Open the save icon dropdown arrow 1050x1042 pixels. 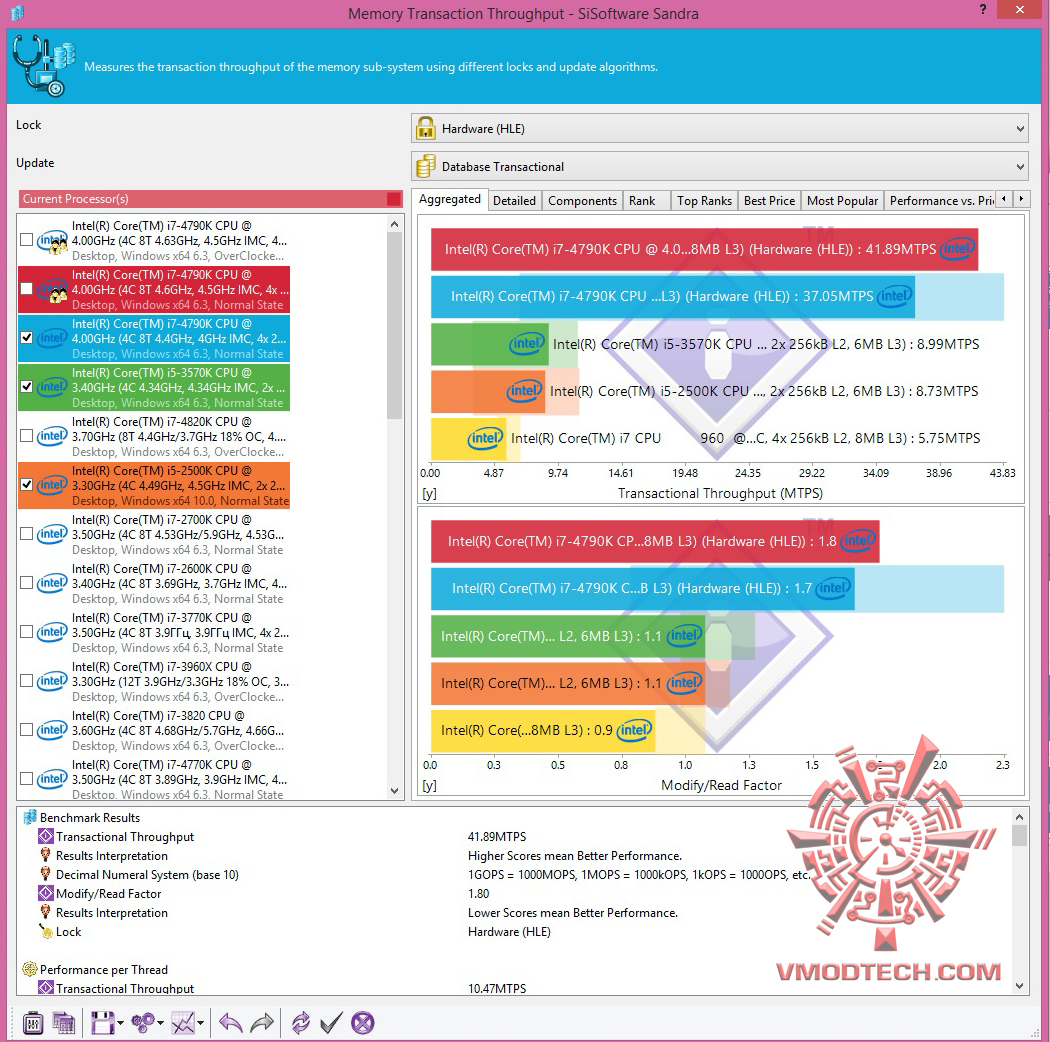[x=121, y=1023]
